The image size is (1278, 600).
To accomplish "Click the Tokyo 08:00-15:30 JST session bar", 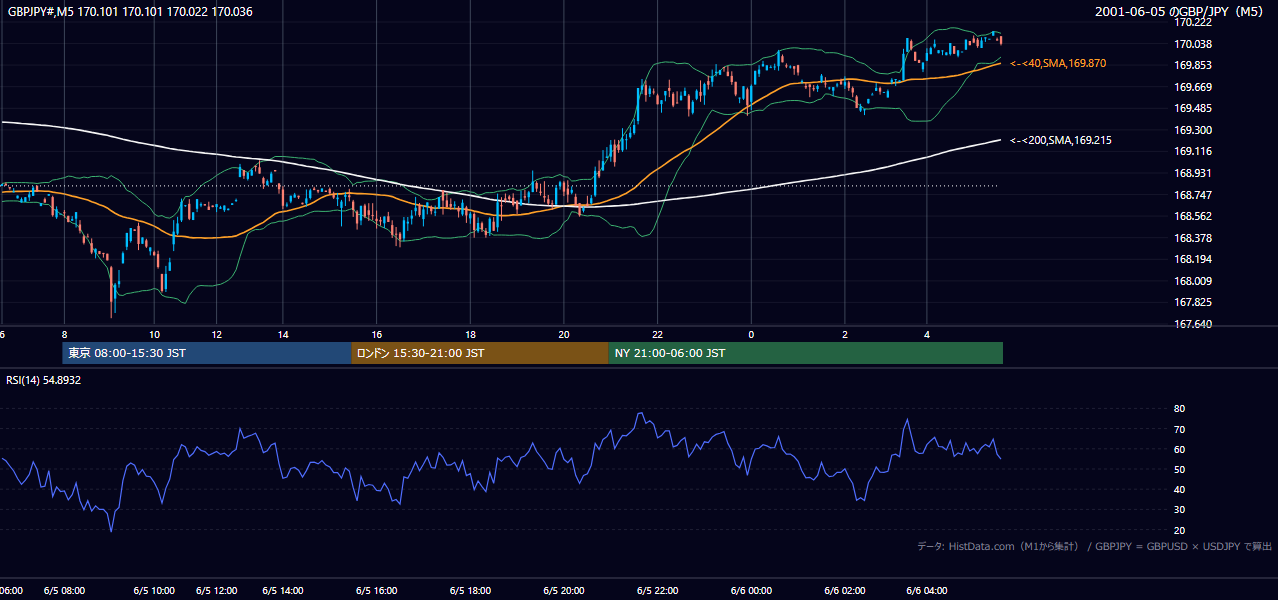I will tap(207, 353).
